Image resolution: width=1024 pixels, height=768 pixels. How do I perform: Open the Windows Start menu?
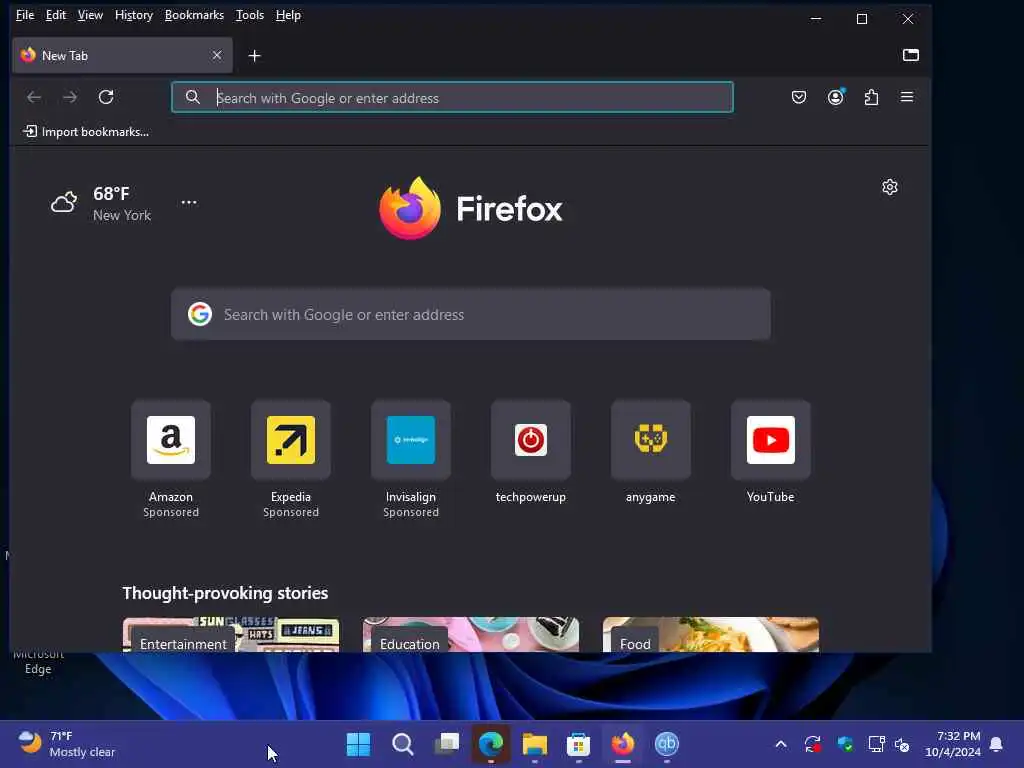(358, 744)
